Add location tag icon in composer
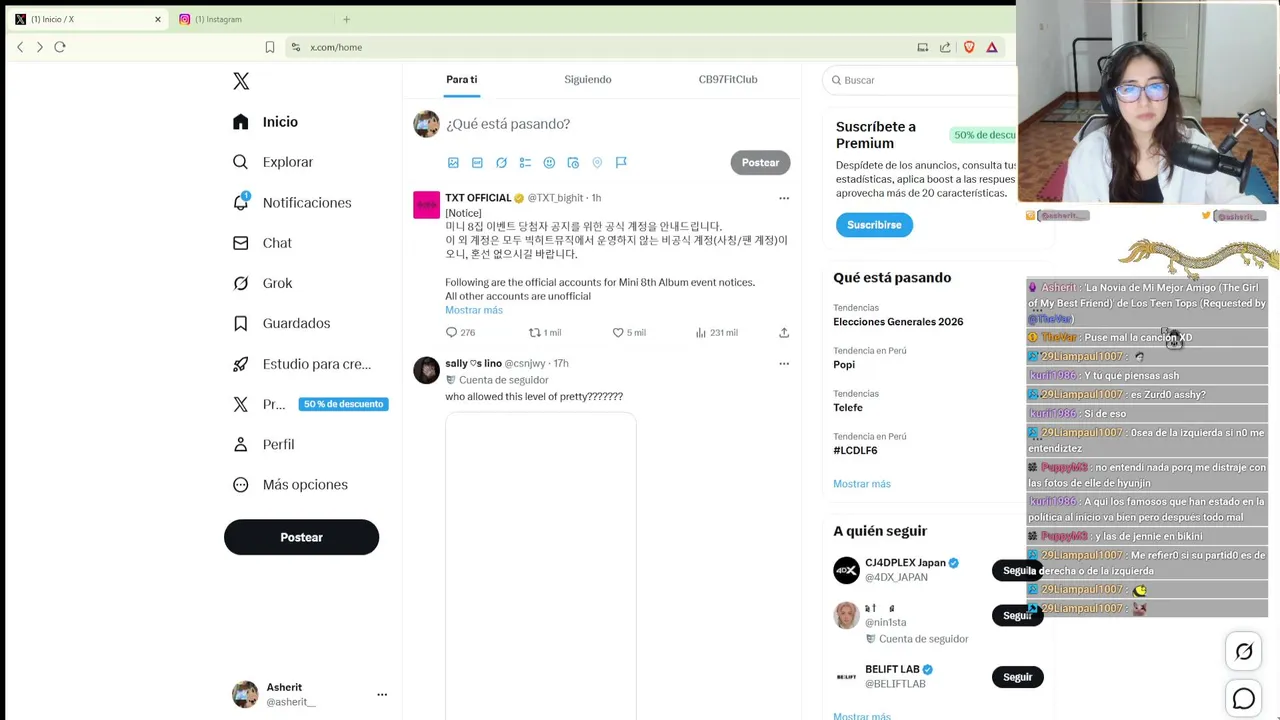The image size is (1280, 720). [x=597, y=163]
